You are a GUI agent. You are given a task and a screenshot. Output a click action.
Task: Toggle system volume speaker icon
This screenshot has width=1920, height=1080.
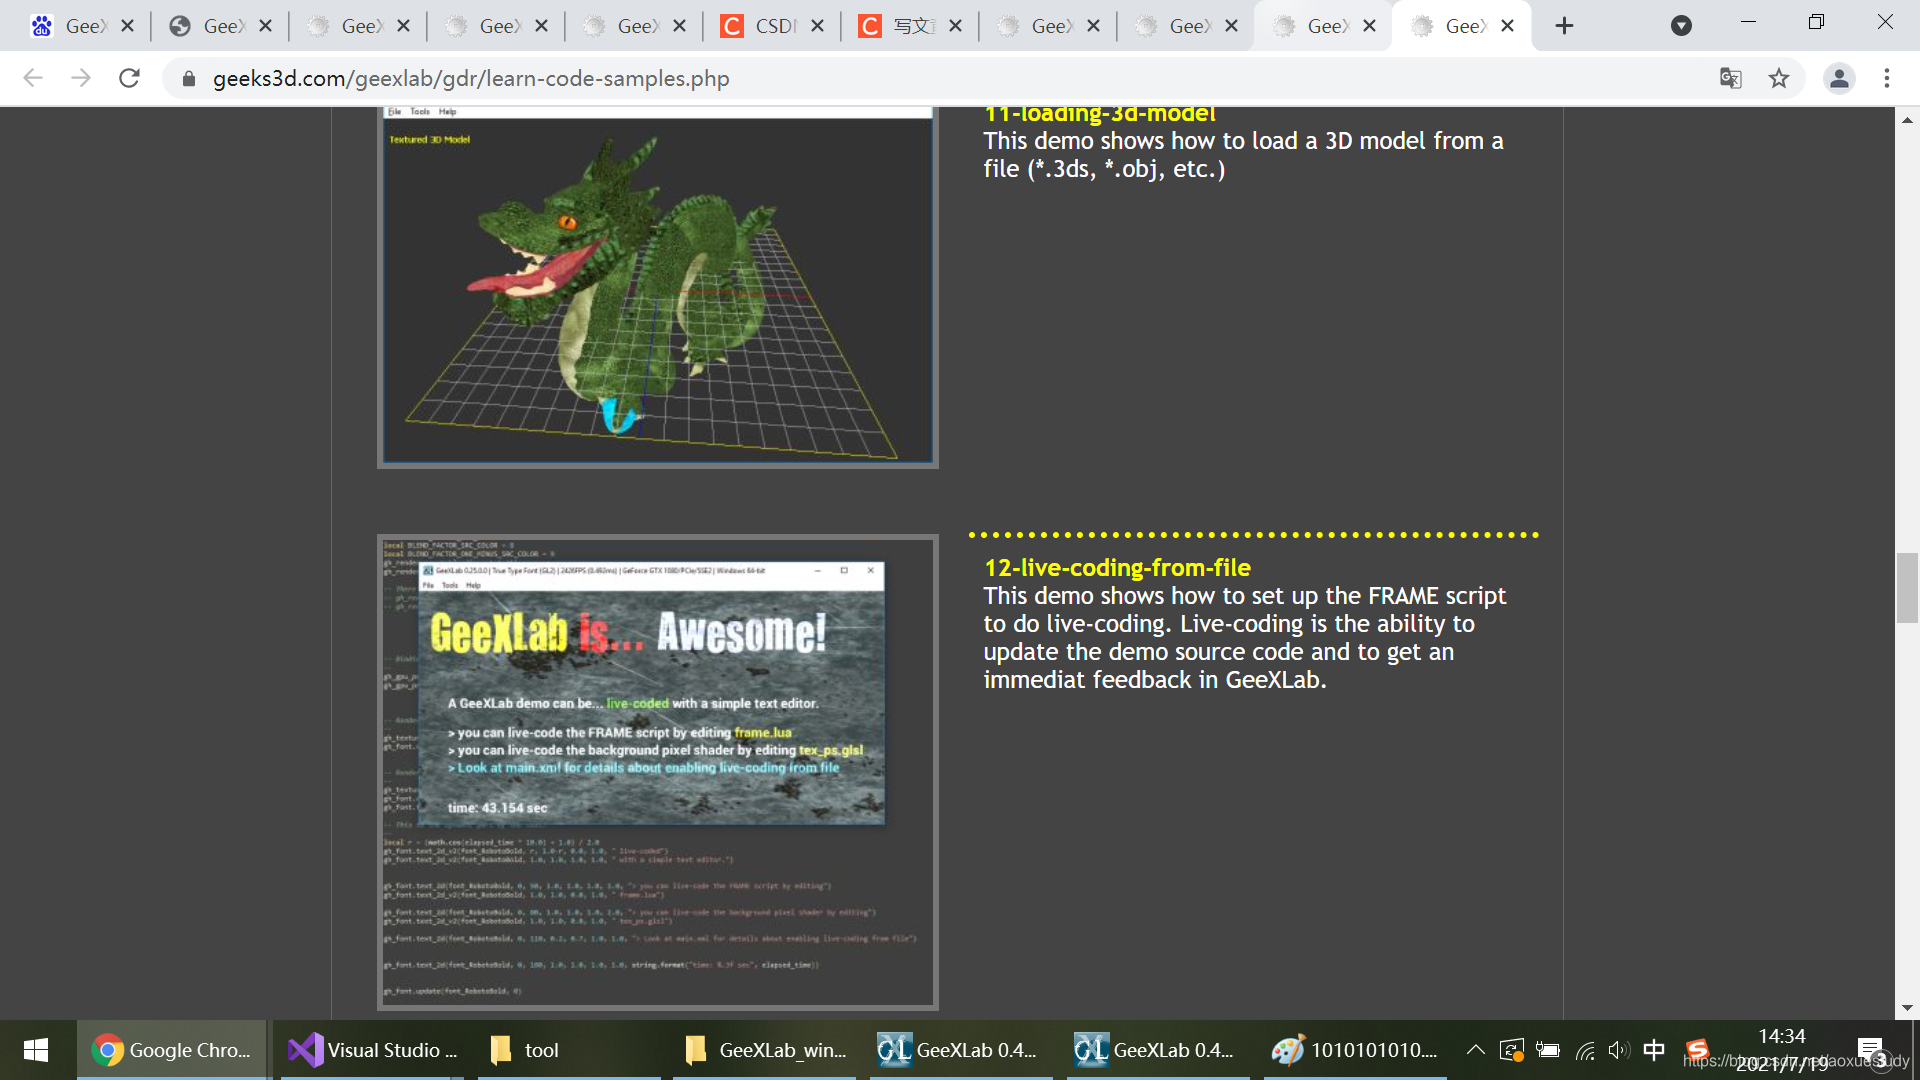pyautogui.click(x=1618, y=1050)
